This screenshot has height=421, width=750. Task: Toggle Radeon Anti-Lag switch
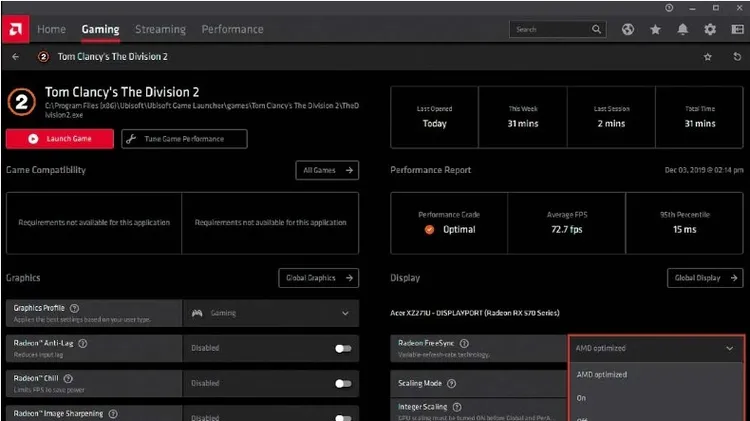343,348
